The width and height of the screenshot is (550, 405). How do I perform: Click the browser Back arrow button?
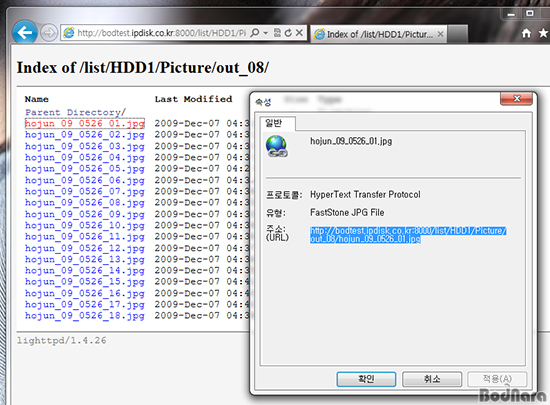pos(25,33)
